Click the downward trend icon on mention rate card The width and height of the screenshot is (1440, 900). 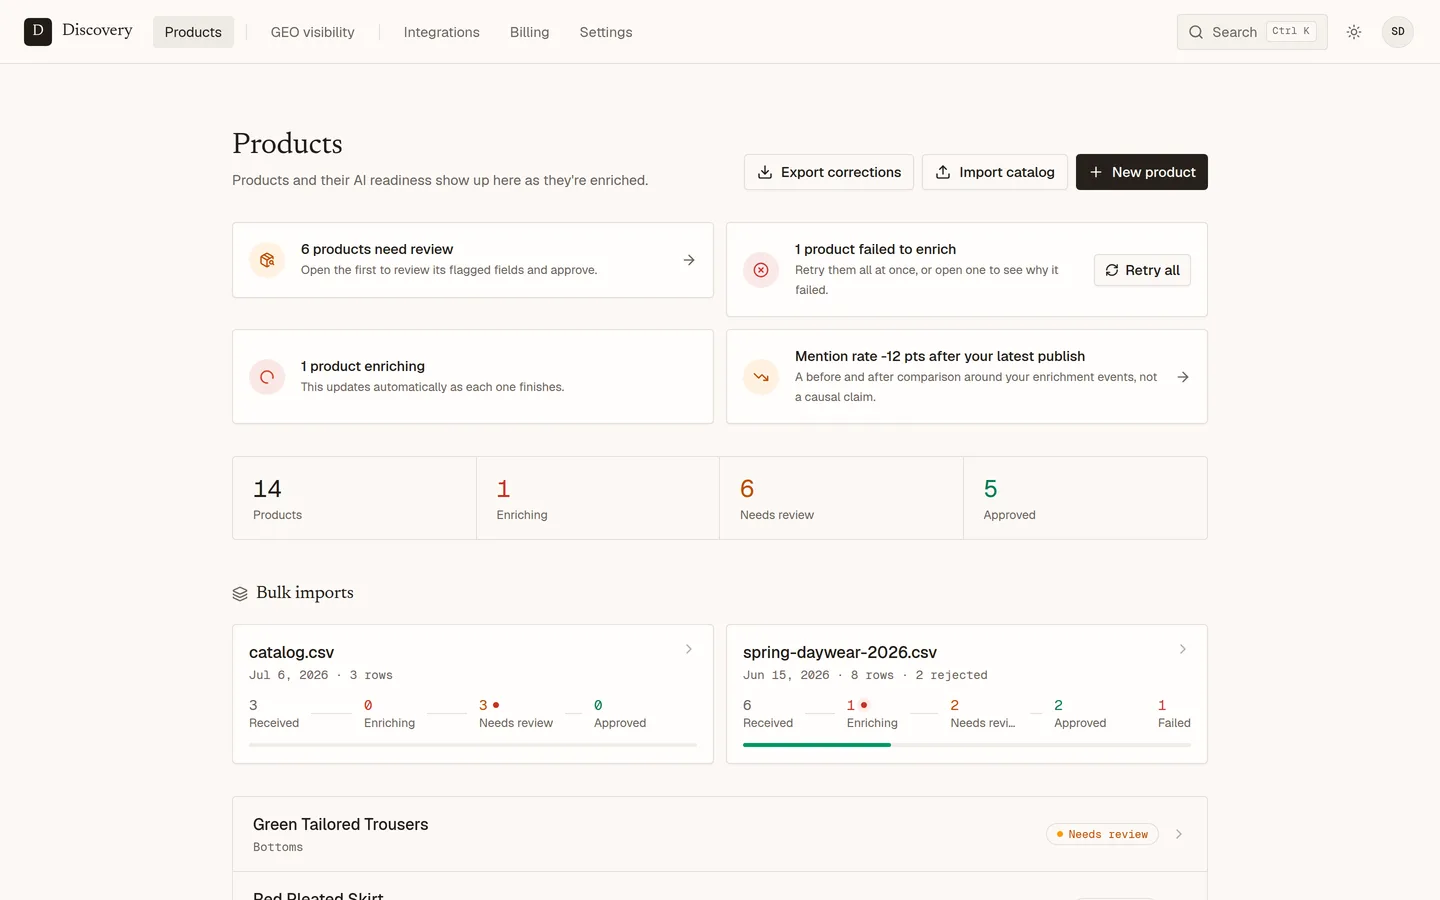pyautogui.click(x=761, y=377)
